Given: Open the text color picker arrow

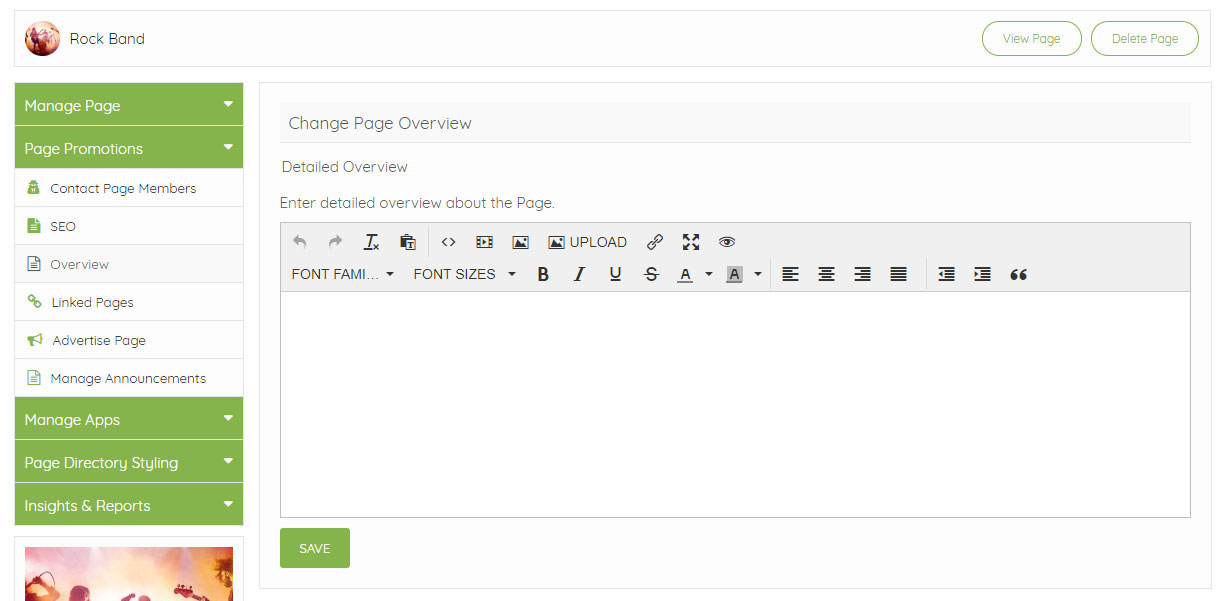Looking at the screenshot, I should 709,274.
